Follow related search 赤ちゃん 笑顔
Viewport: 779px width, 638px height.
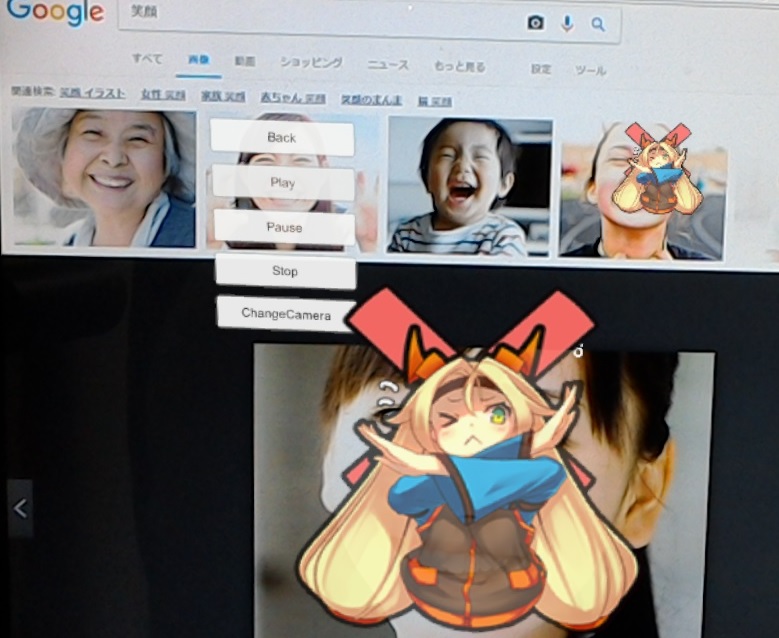tap(293, 98)
